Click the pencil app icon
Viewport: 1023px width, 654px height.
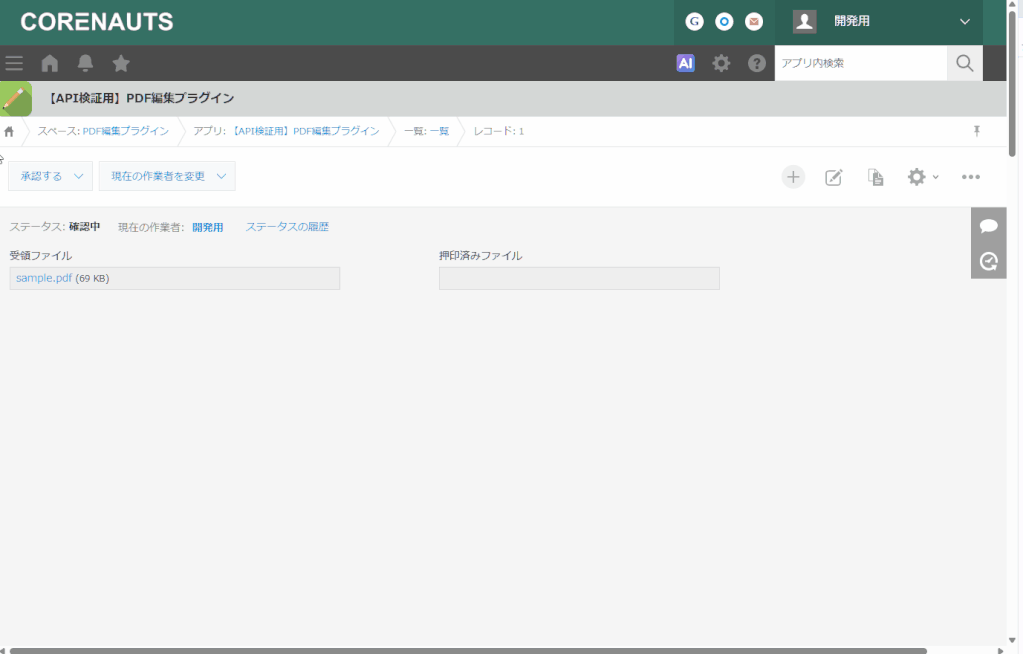click(x=16, y=99)
